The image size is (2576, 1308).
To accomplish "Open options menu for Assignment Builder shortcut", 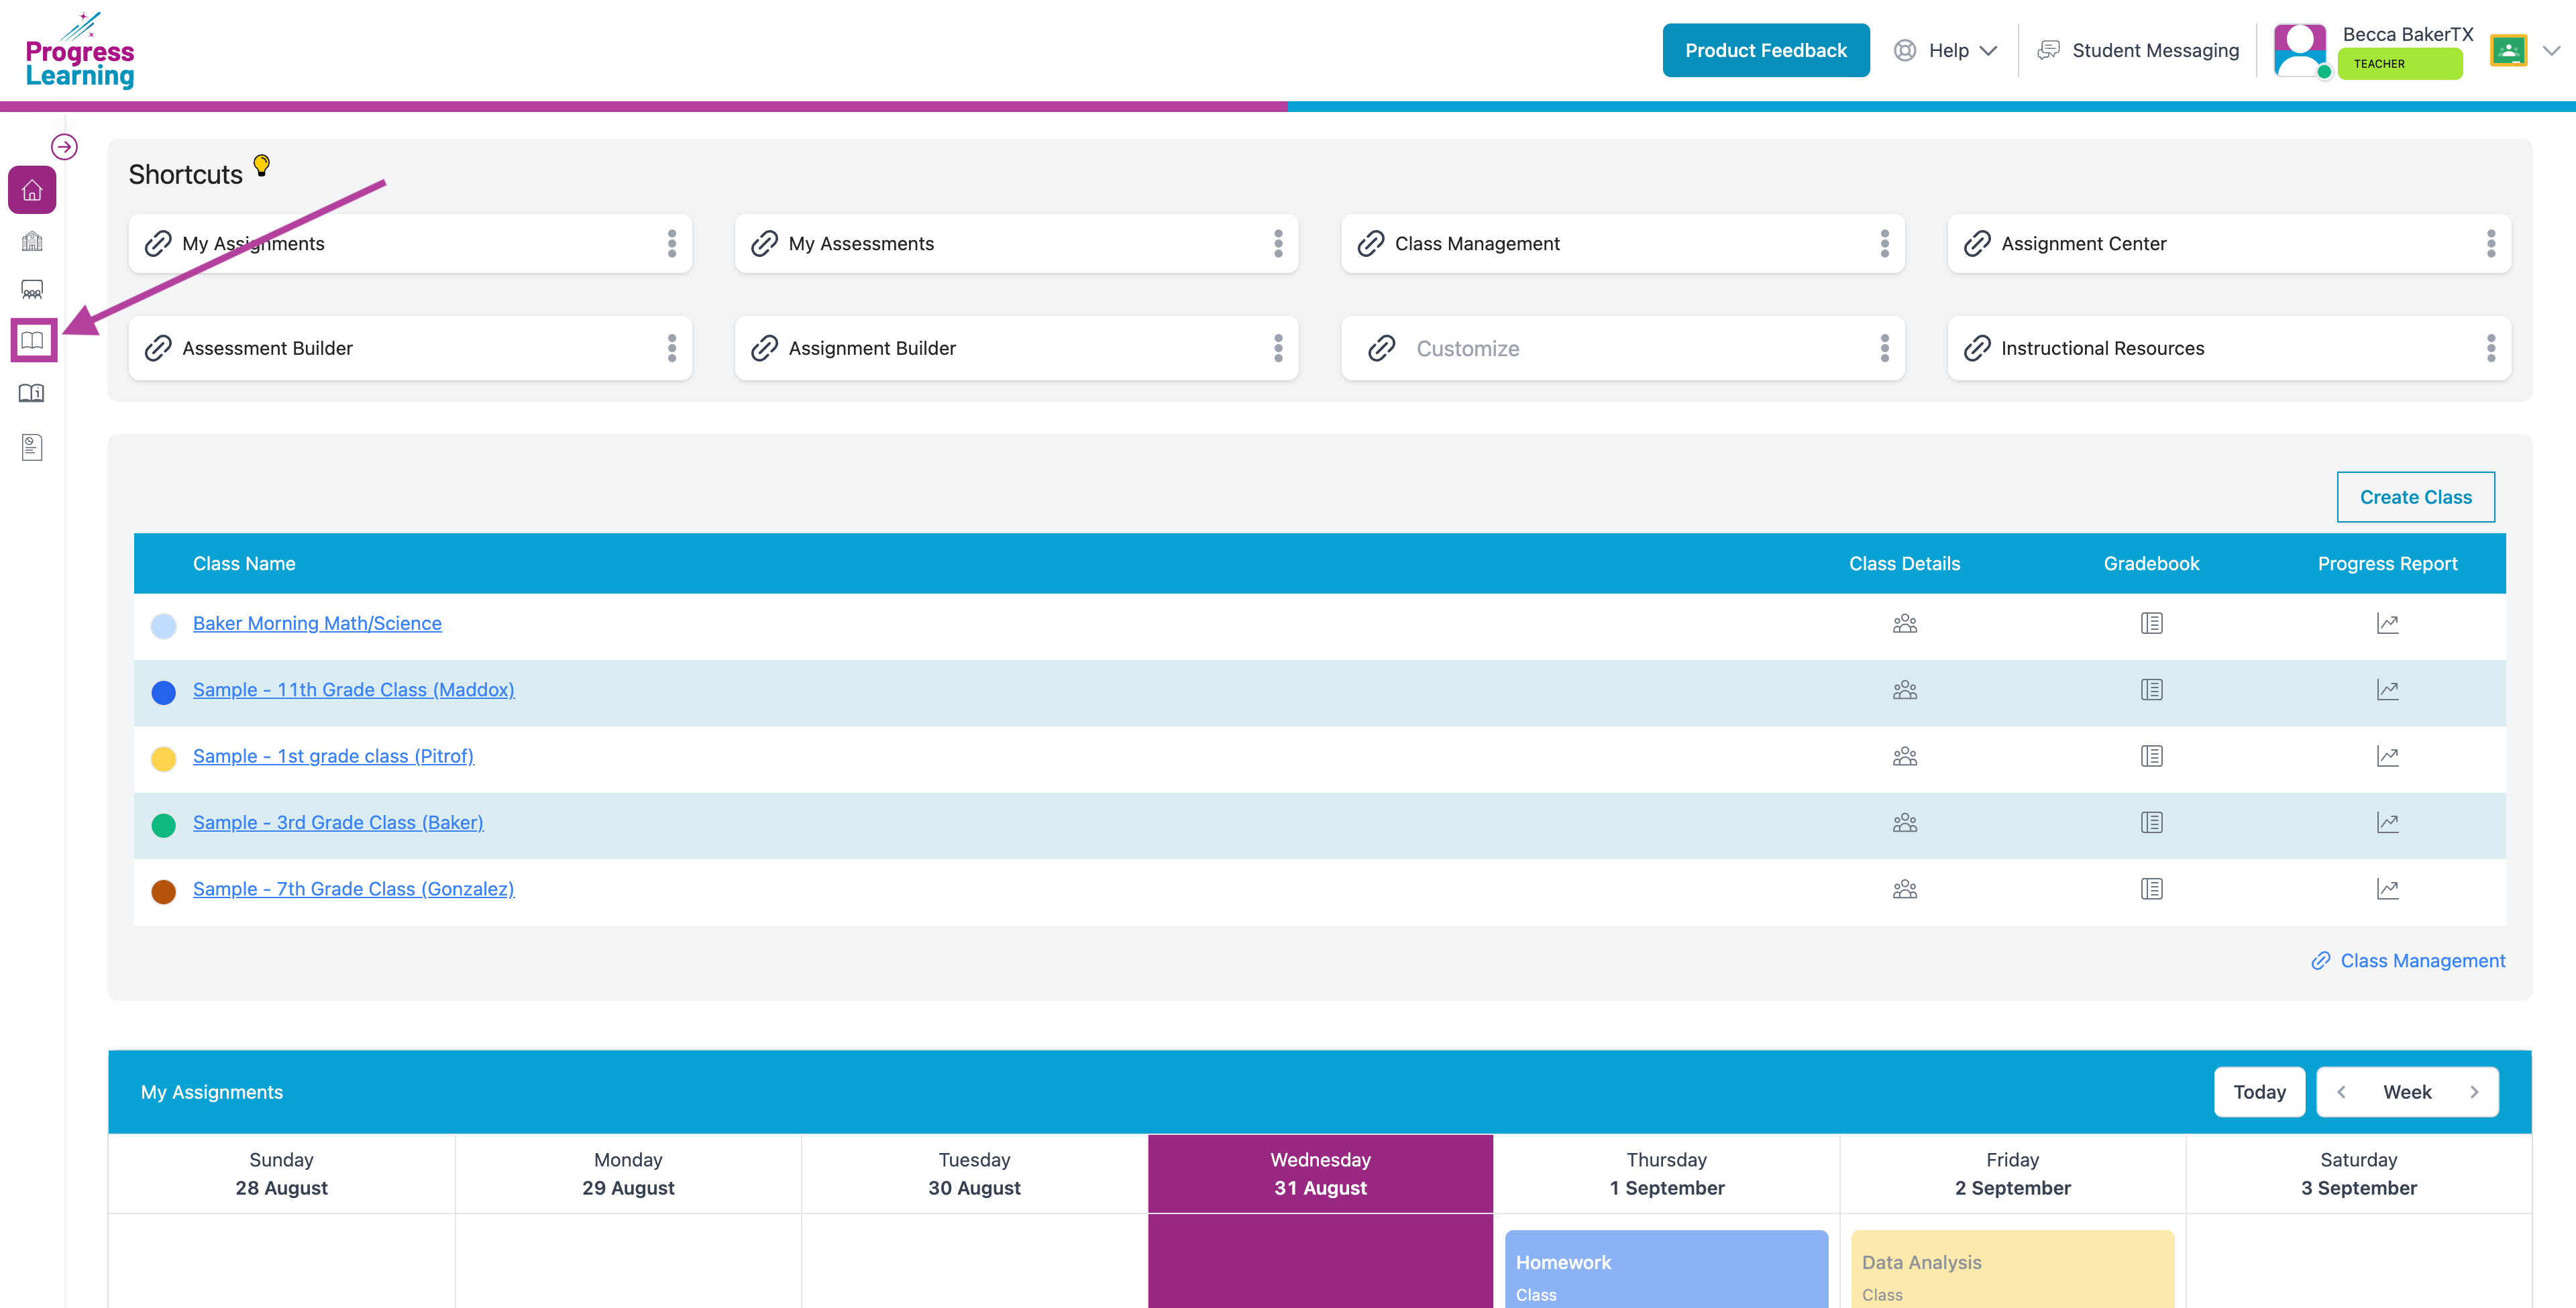I will click(1278, 348).
